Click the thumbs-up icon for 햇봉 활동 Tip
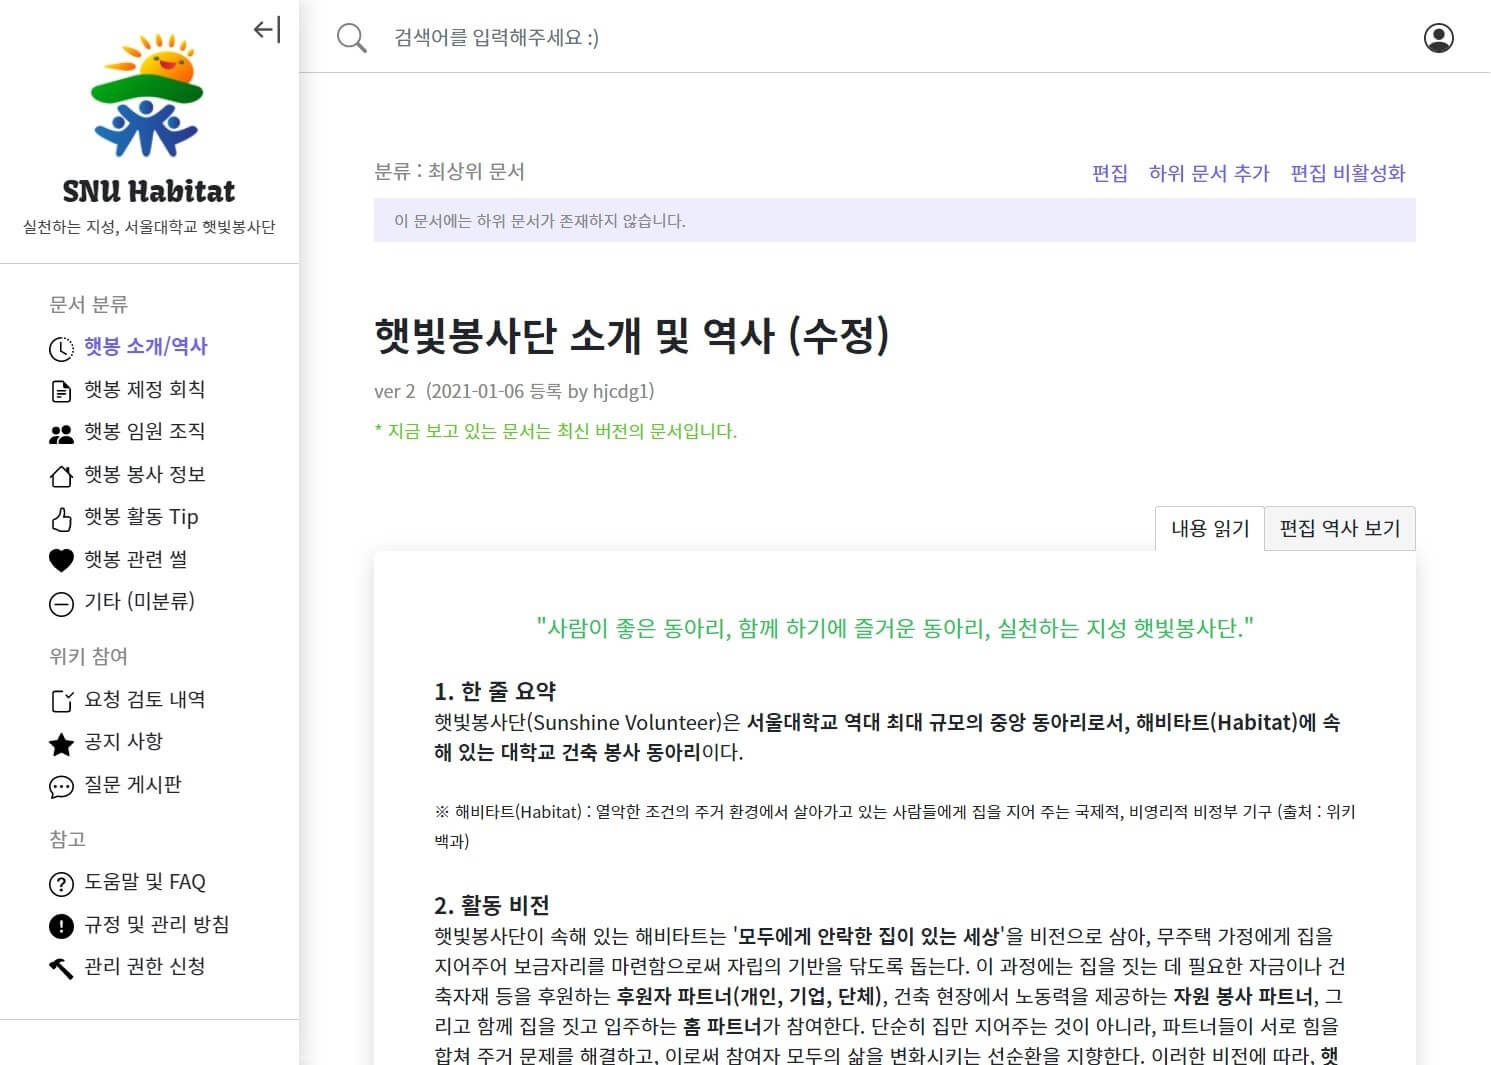The width and height of the screenshot is (1491, 1065). 61,519
